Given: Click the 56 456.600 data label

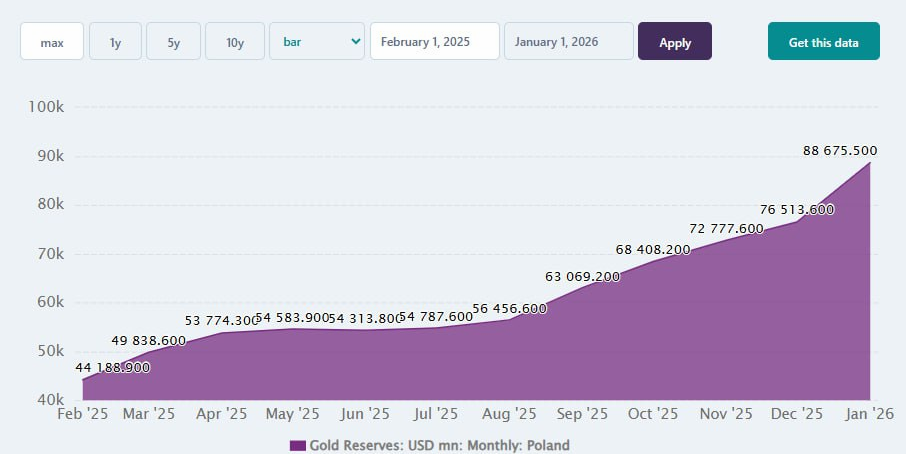Looking at the screenshot, I should (510, 308).
